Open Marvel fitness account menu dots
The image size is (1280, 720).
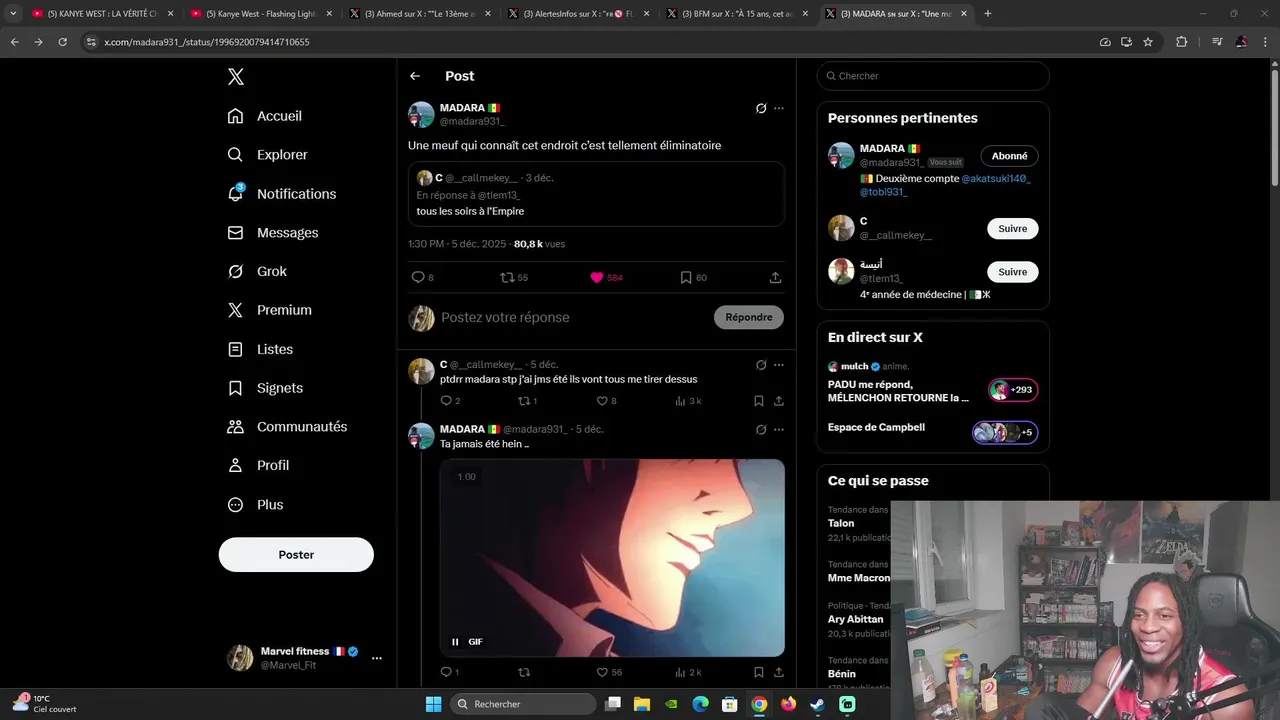377,658
